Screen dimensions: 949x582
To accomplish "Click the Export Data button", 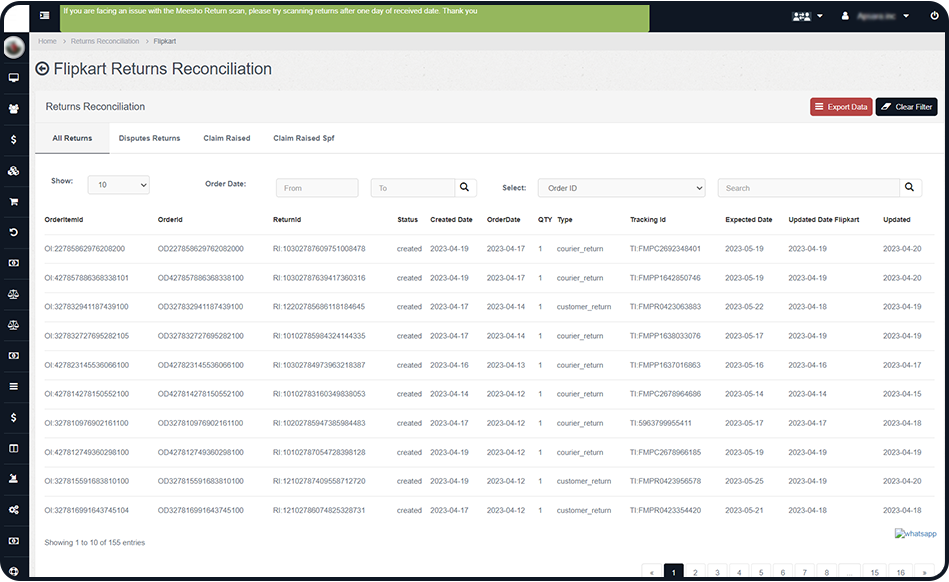I will pyautogui.click(x=841, y=106).
